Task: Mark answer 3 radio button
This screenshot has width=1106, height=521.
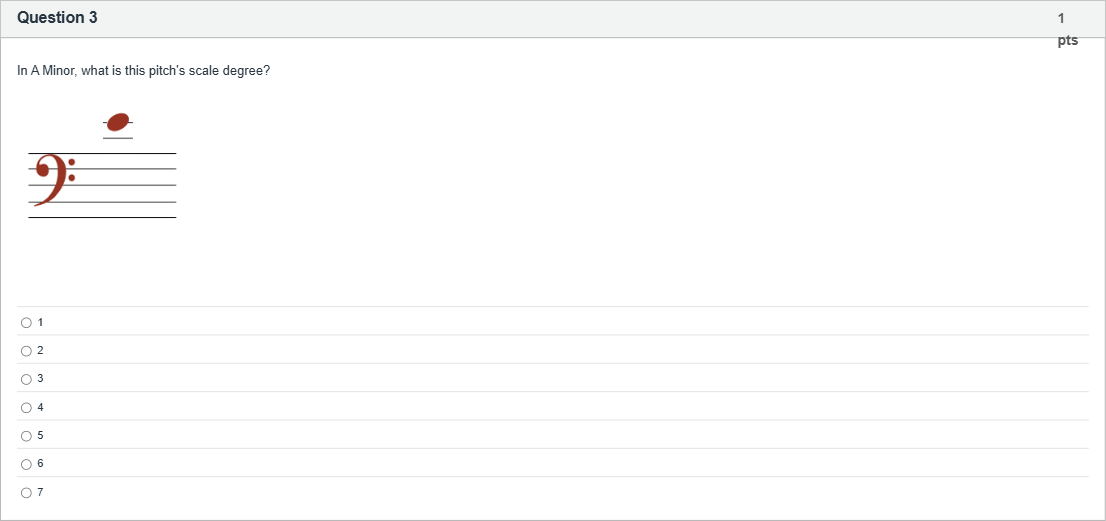Action: [26, 379]
